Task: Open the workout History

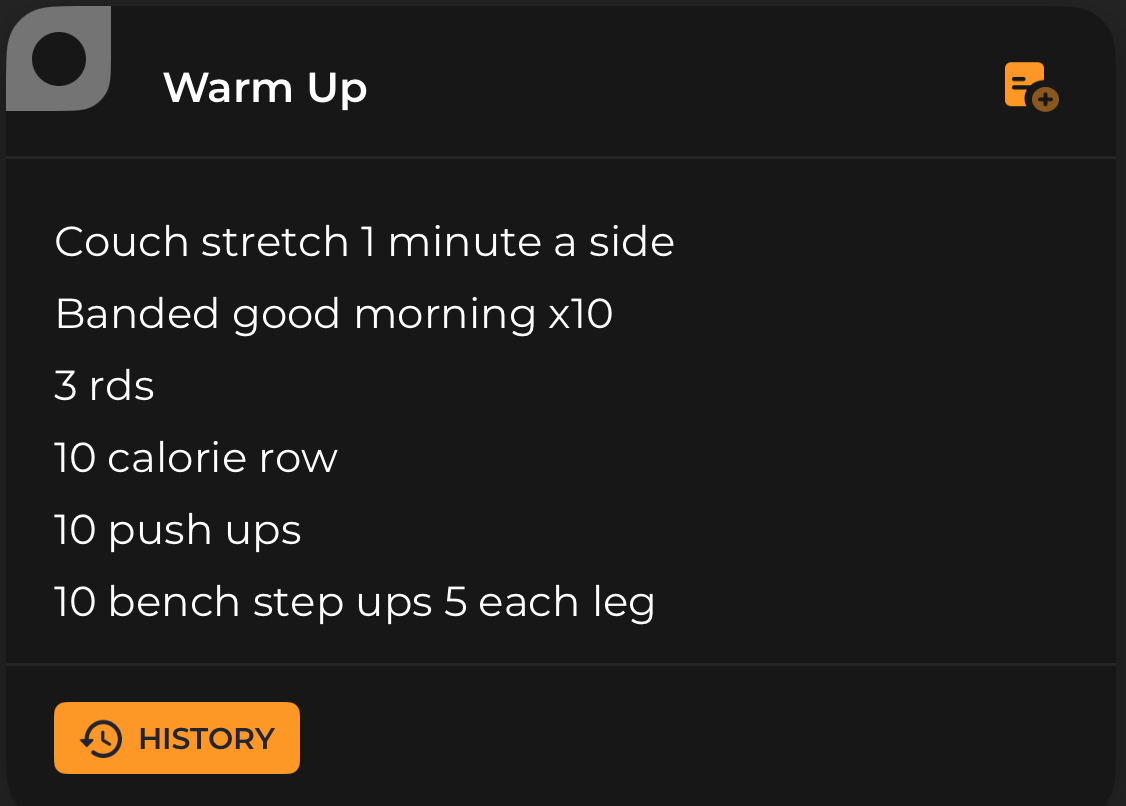Action: pyautogui.click(x=177, y=739)
